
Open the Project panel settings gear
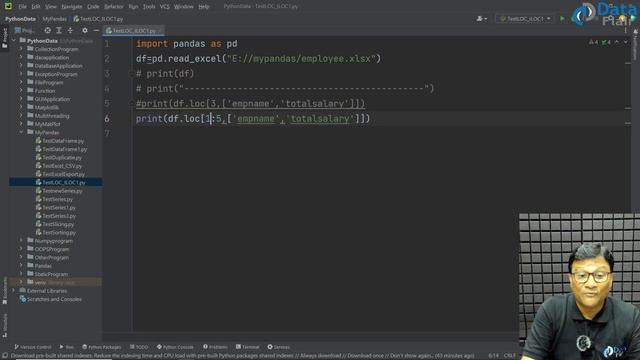pyautogui.click(x=84, y=31)
